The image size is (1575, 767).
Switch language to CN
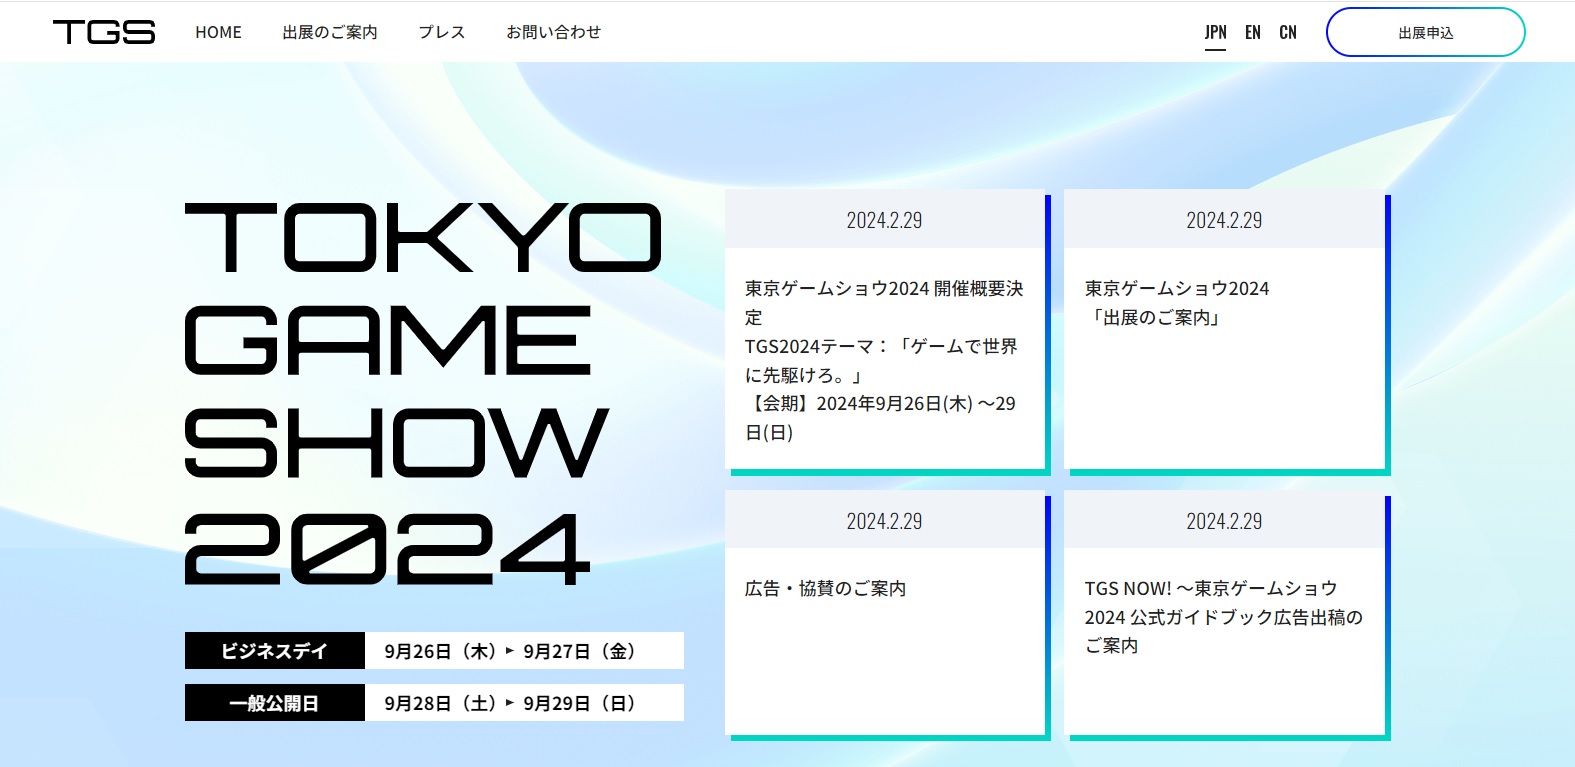1288,32
